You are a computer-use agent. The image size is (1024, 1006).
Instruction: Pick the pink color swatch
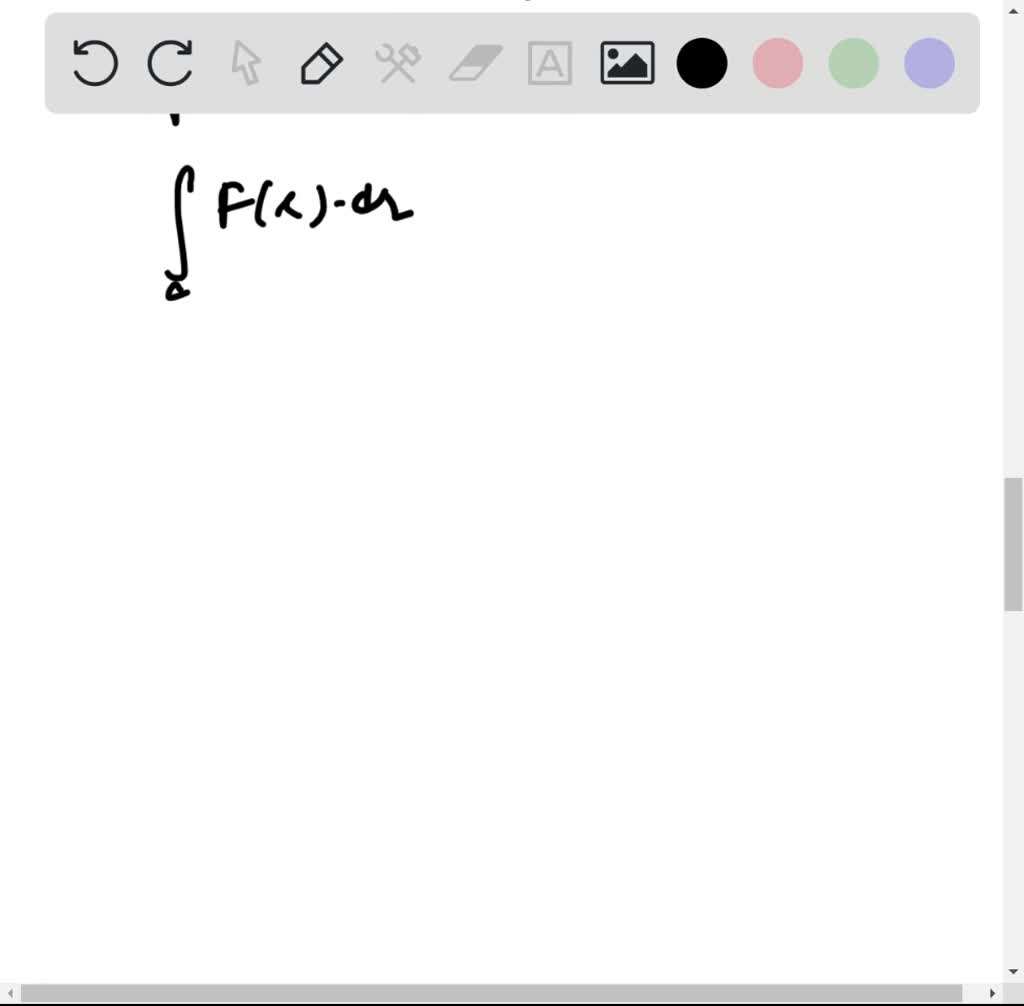point(778,63)
